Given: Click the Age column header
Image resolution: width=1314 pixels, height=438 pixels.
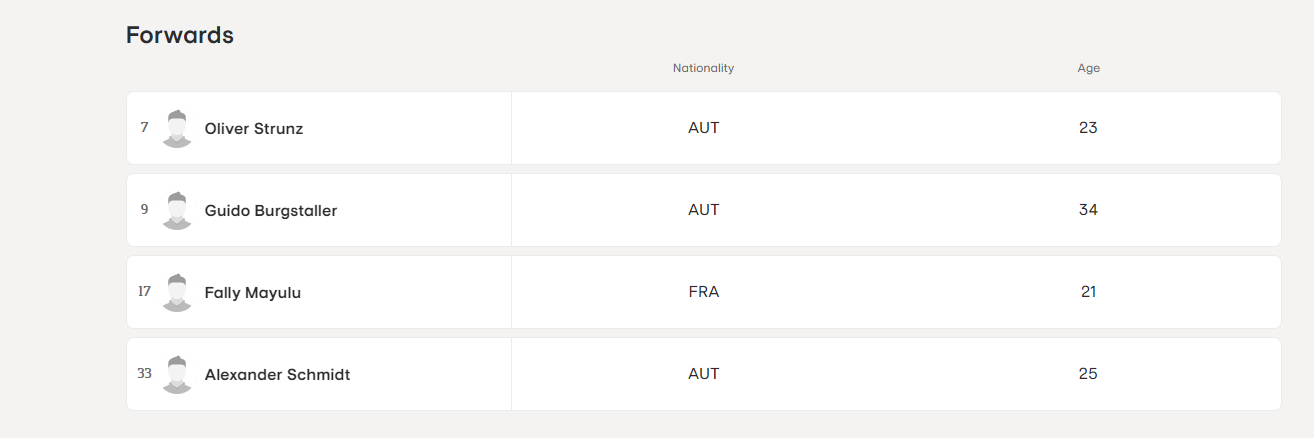Looking at the screenshot, I should coord(1088,68).
